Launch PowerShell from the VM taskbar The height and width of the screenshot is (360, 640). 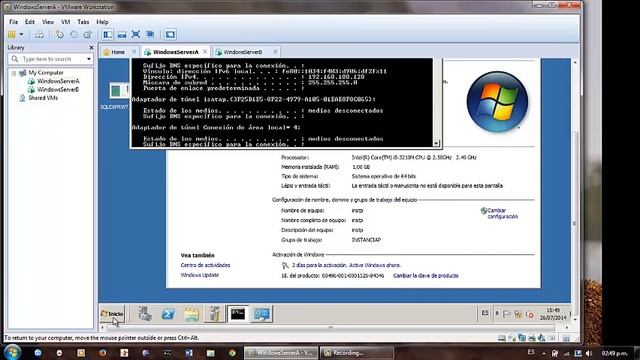tap(168, 313)
